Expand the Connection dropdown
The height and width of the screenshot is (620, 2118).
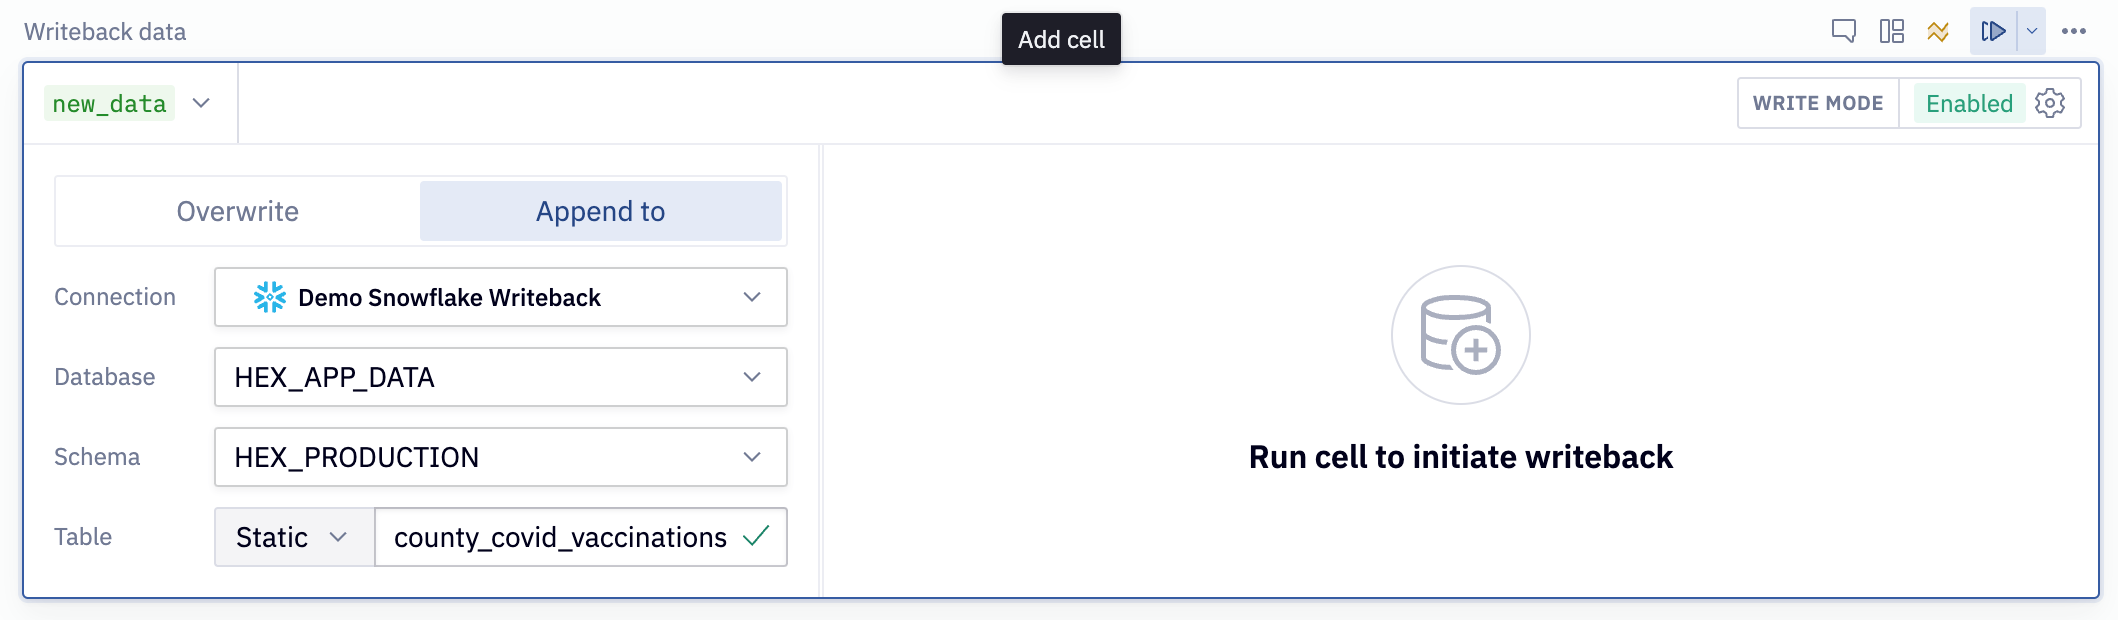[500, 297]
